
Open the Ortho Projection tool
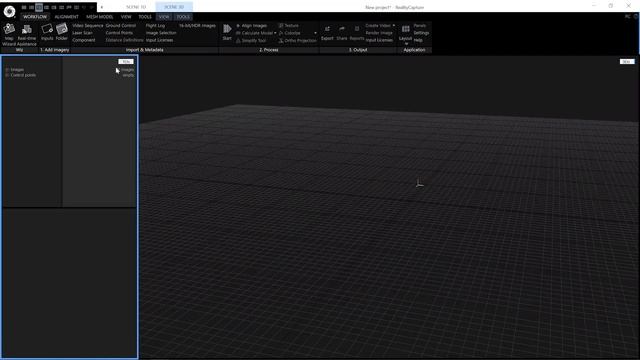click(298, 40)
